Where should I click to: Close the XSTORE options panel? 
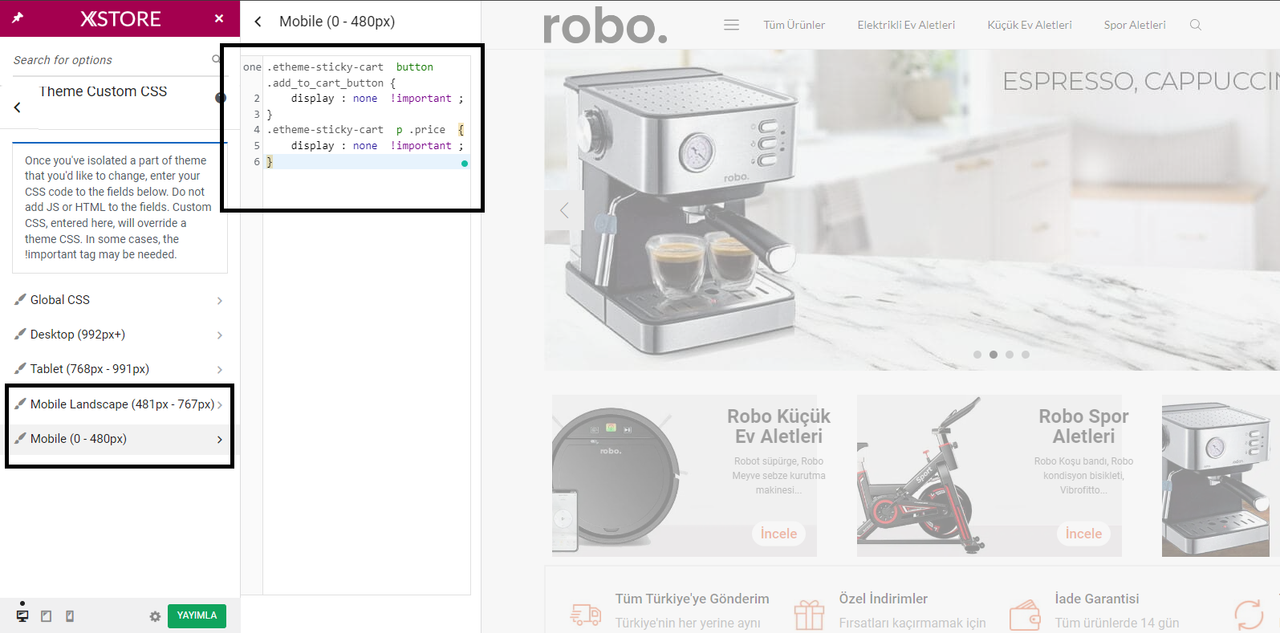pyautogui.click(x=219, y=18)
